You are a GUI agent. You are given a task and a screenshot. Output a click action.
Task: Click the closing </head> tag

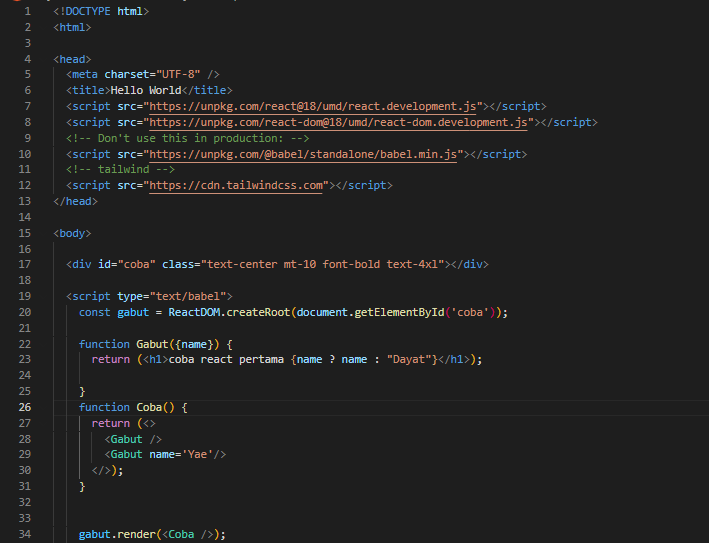(76, 202)
